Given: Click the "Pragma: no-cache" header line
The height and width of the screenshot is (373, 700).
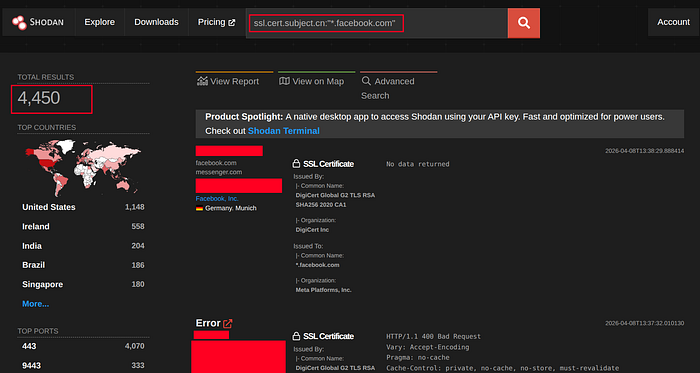Looking at the screenshot, I should [x=417, y=358].
